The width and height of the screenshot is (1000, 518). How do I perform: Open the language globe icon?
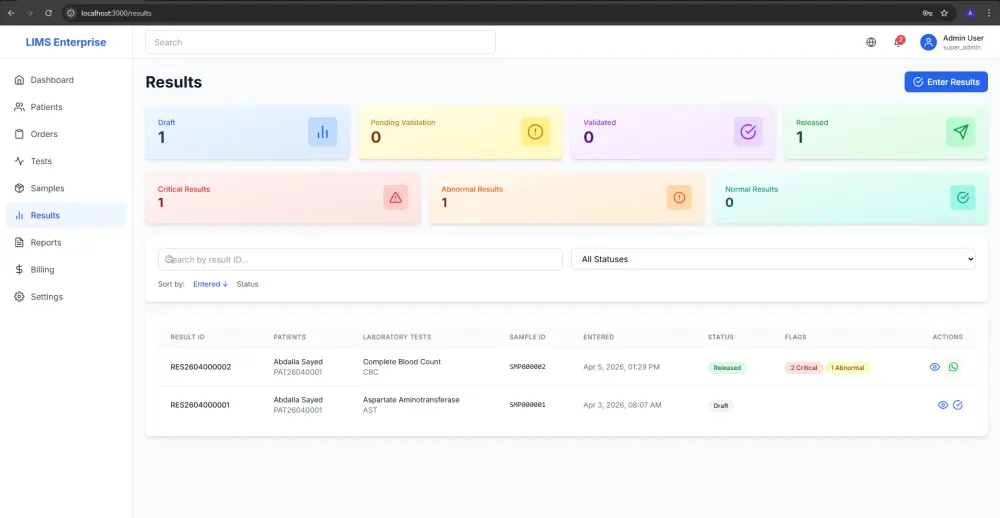871,42
